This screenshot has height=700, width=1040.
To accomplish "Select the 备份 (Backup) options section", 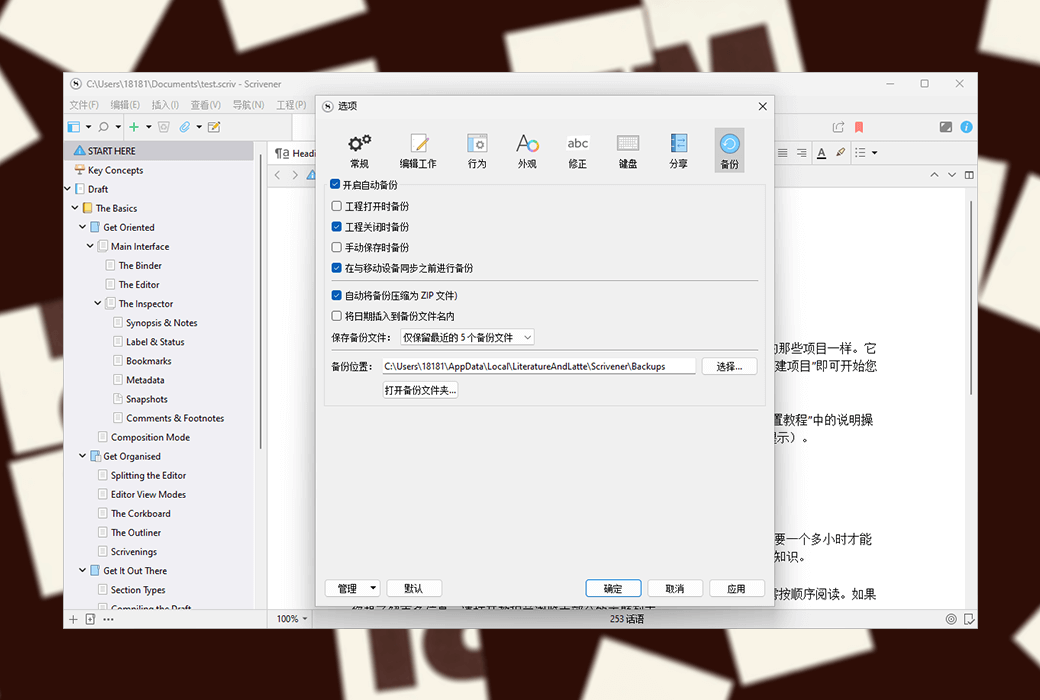I will click(x=729, y=151).
